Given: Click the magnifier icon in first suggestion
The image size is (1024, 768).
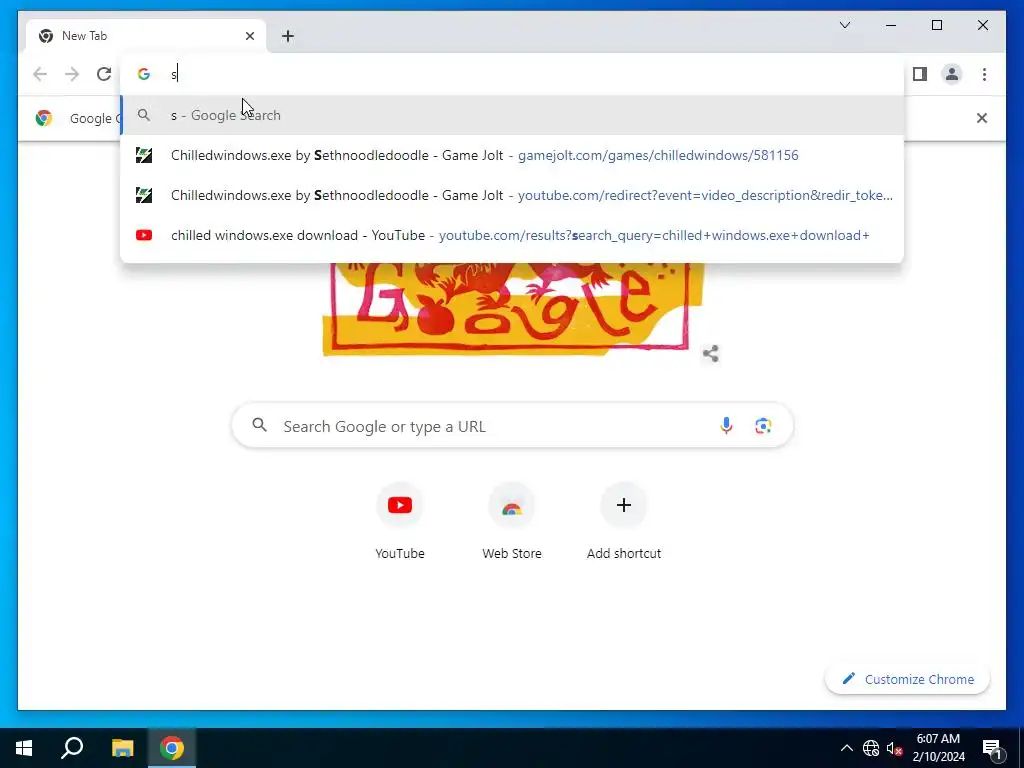Looking at the screenshot, I should coord(144,115).
